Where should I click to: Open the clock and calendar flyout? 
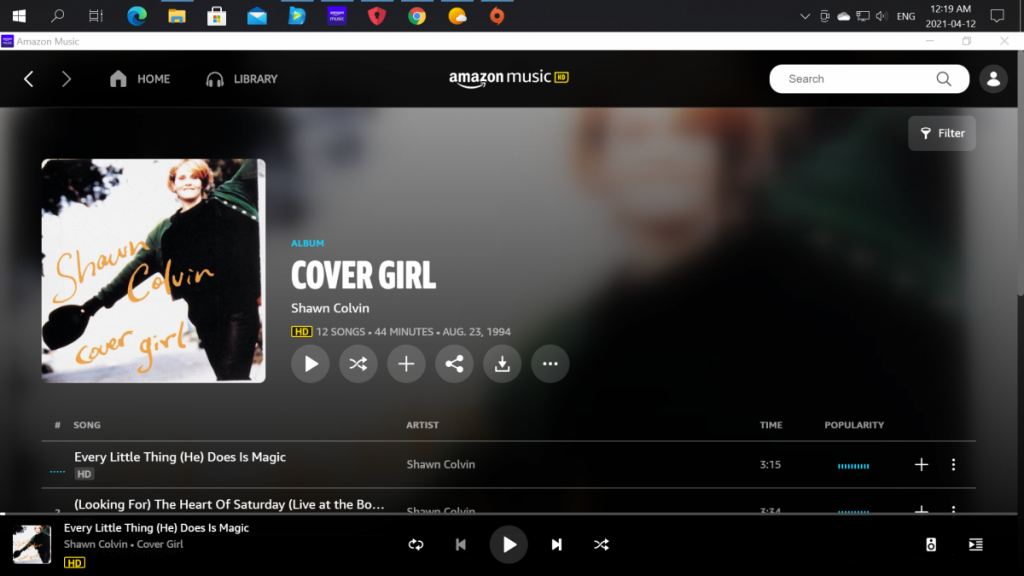[950, 16]
